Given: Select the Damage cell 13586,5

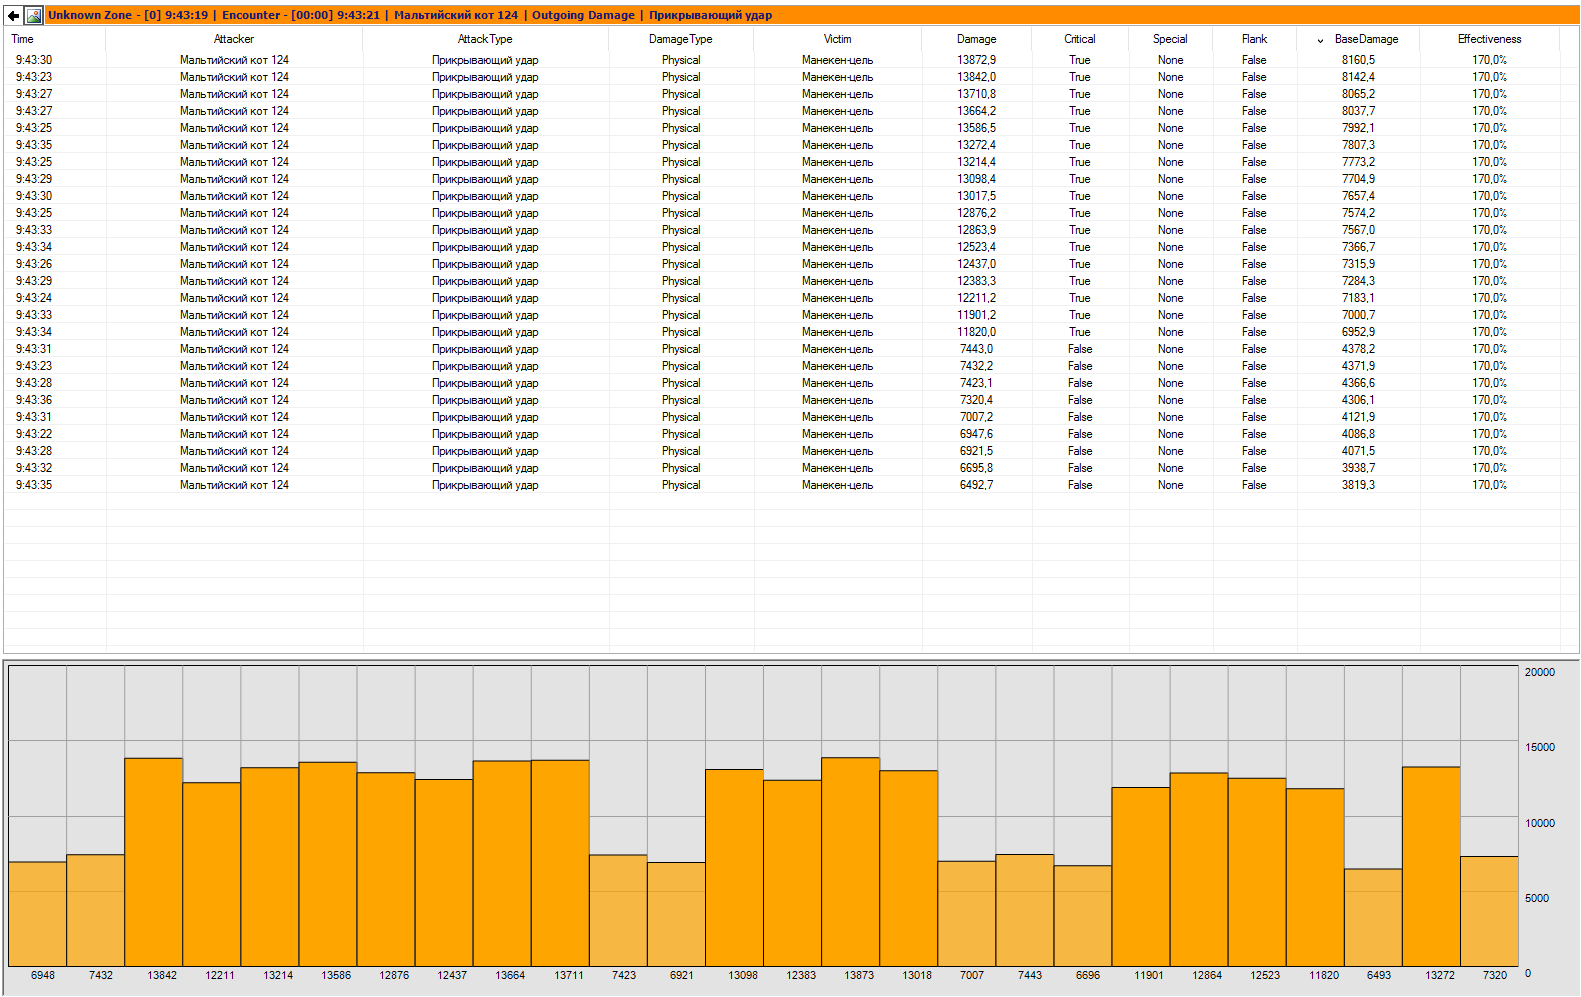Looking at the screenshot, I should (977, 128).
